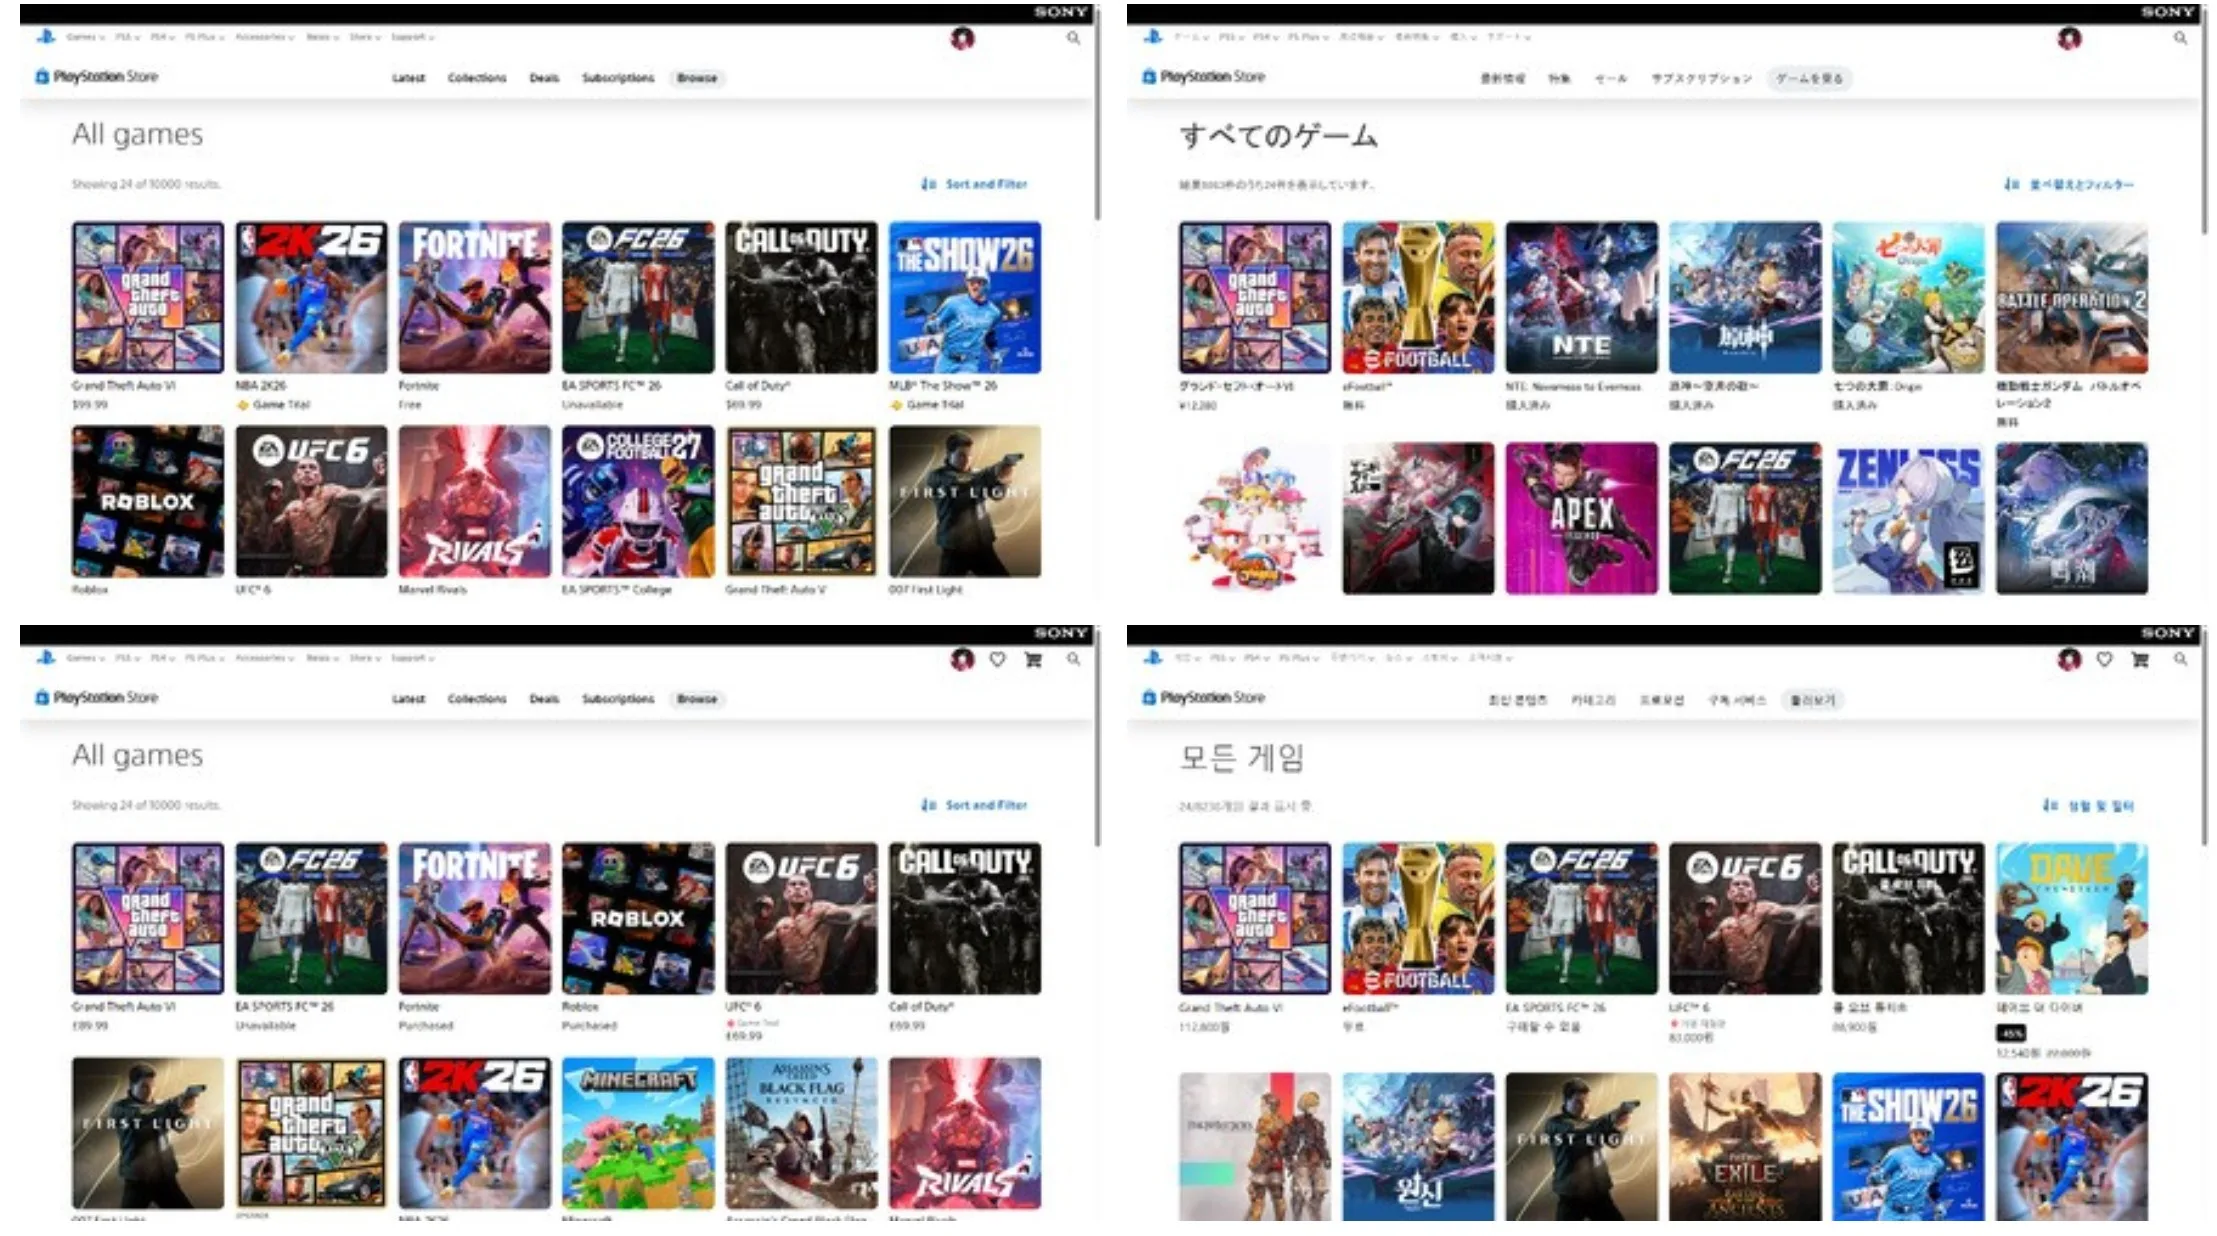Open the Dave the Diver cover, Korean store
2217x1236 pixels.
2072,918
